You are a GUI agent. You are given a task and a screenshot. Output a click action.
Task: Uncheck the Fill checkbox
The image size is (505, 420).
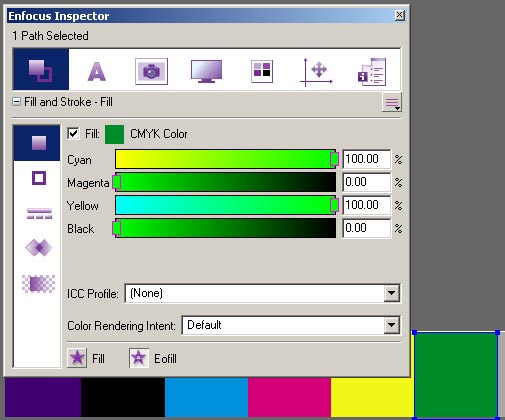coord(73,134)
